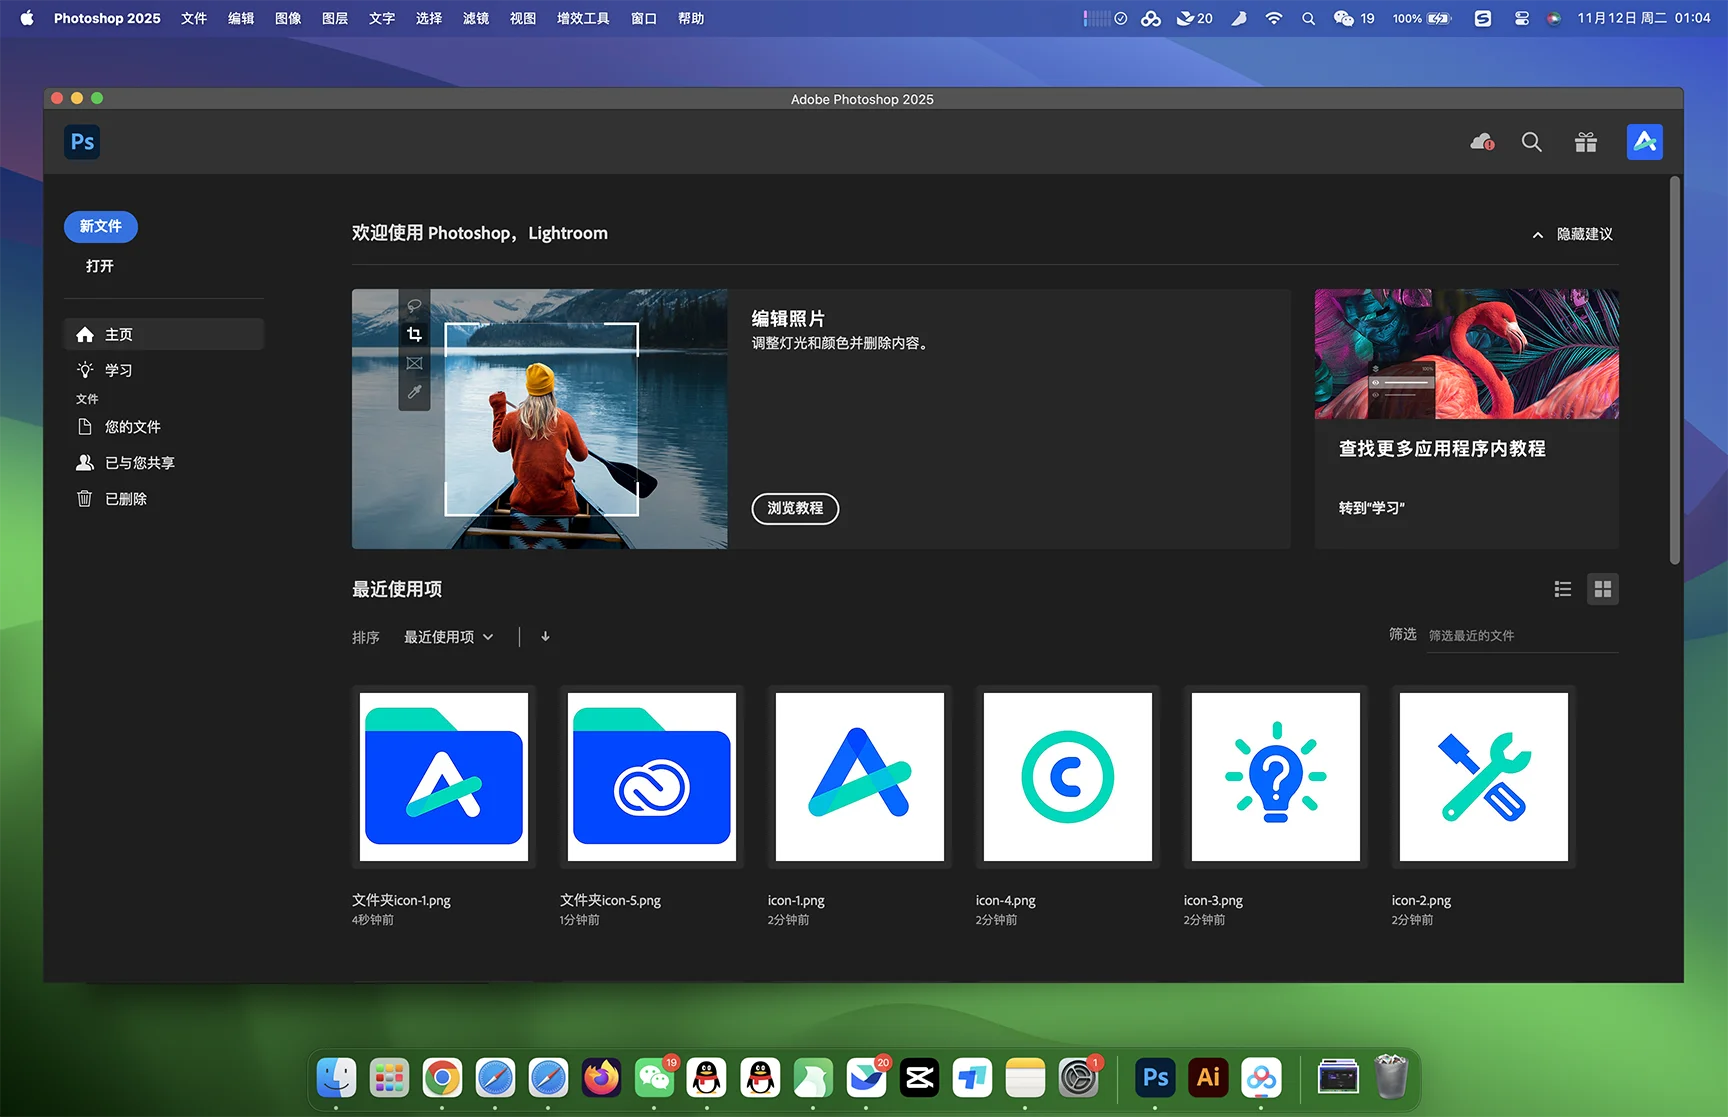Open 文件夹icon-5.png thumbnail
The height and width of the screenshot is (1117, 1728).
652,777
